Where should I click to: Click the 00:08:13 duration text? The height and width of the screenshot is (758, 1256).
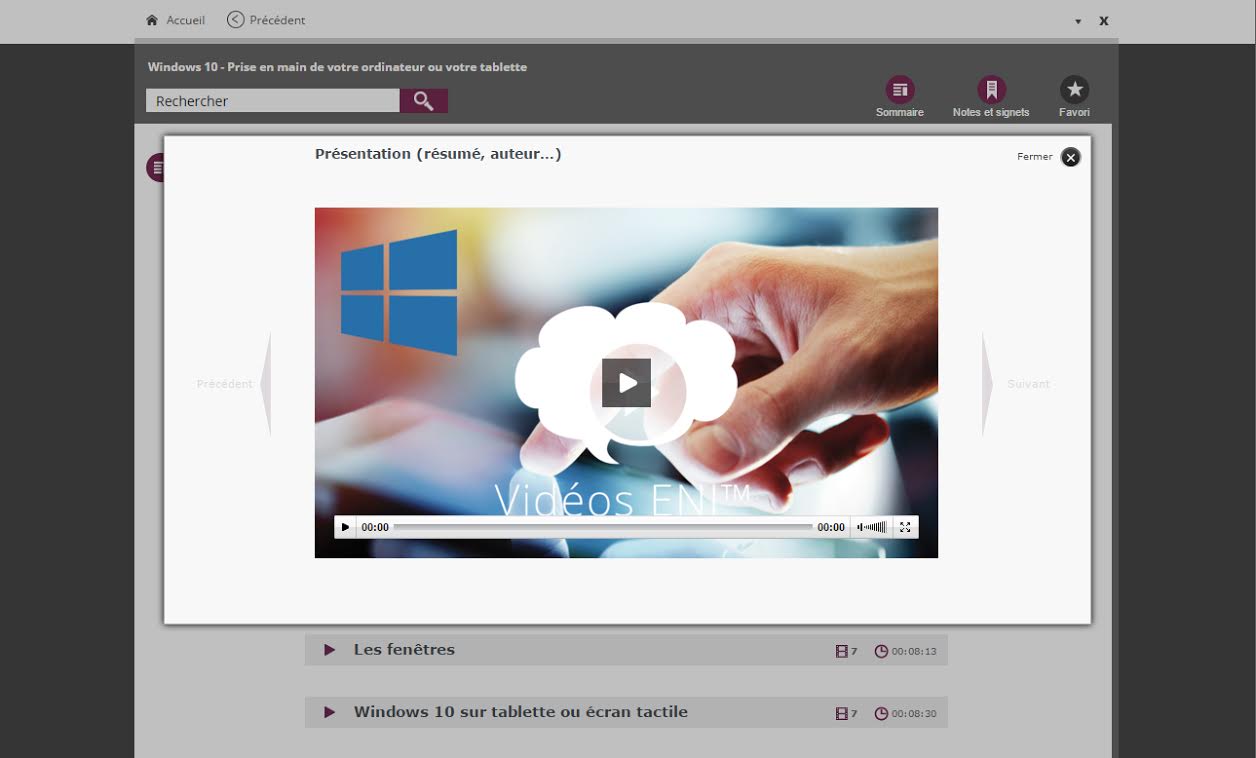tap(914, 652)
